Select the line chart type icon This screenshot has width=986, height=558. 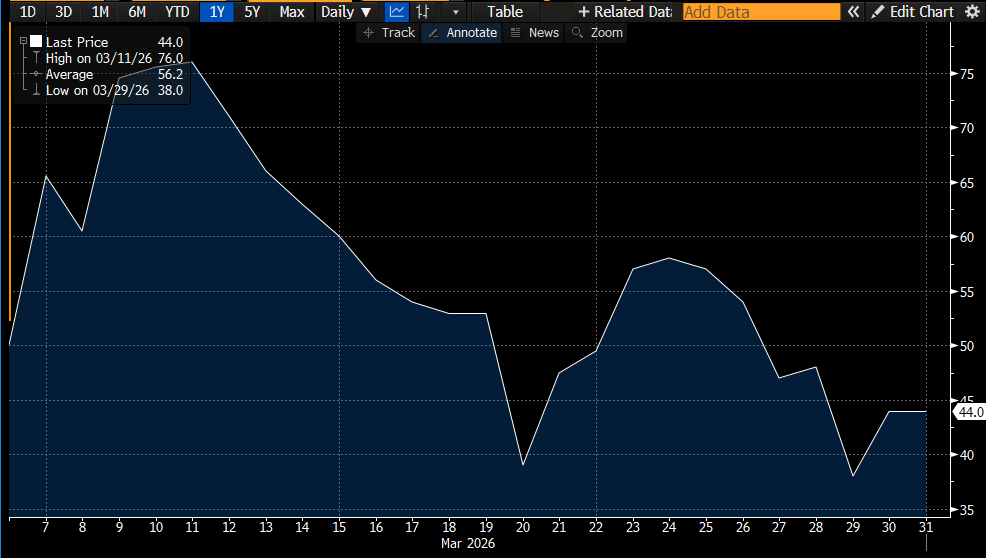pos(397,11)
